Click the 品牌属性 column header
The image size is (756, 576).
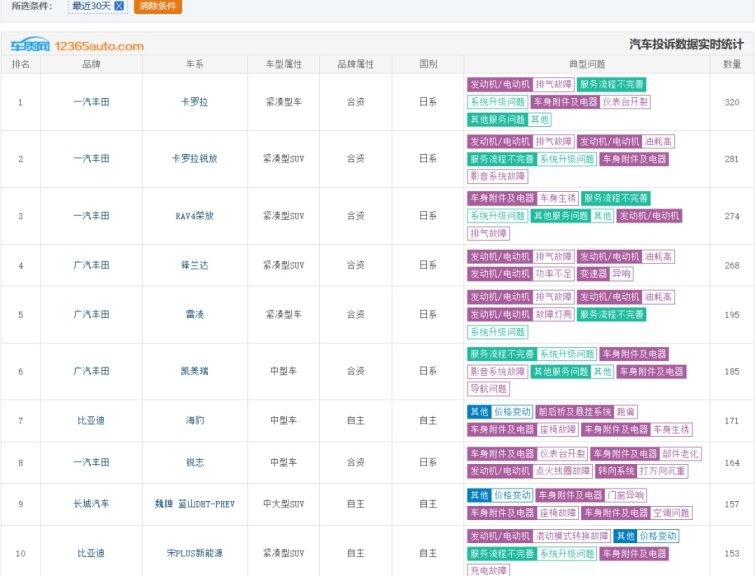[x=356, y=64]
